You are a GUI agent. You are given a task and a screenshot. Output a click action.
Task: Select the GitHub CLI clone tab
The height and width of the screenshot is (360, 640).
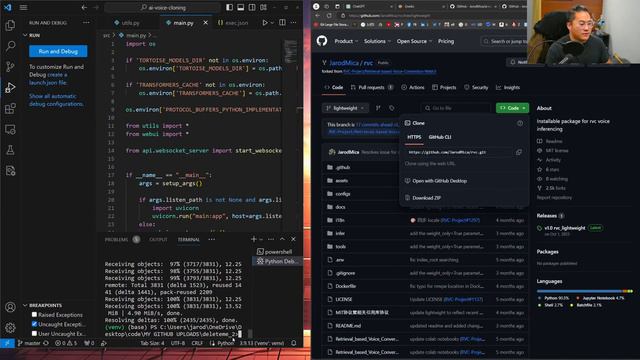point(440,137)
